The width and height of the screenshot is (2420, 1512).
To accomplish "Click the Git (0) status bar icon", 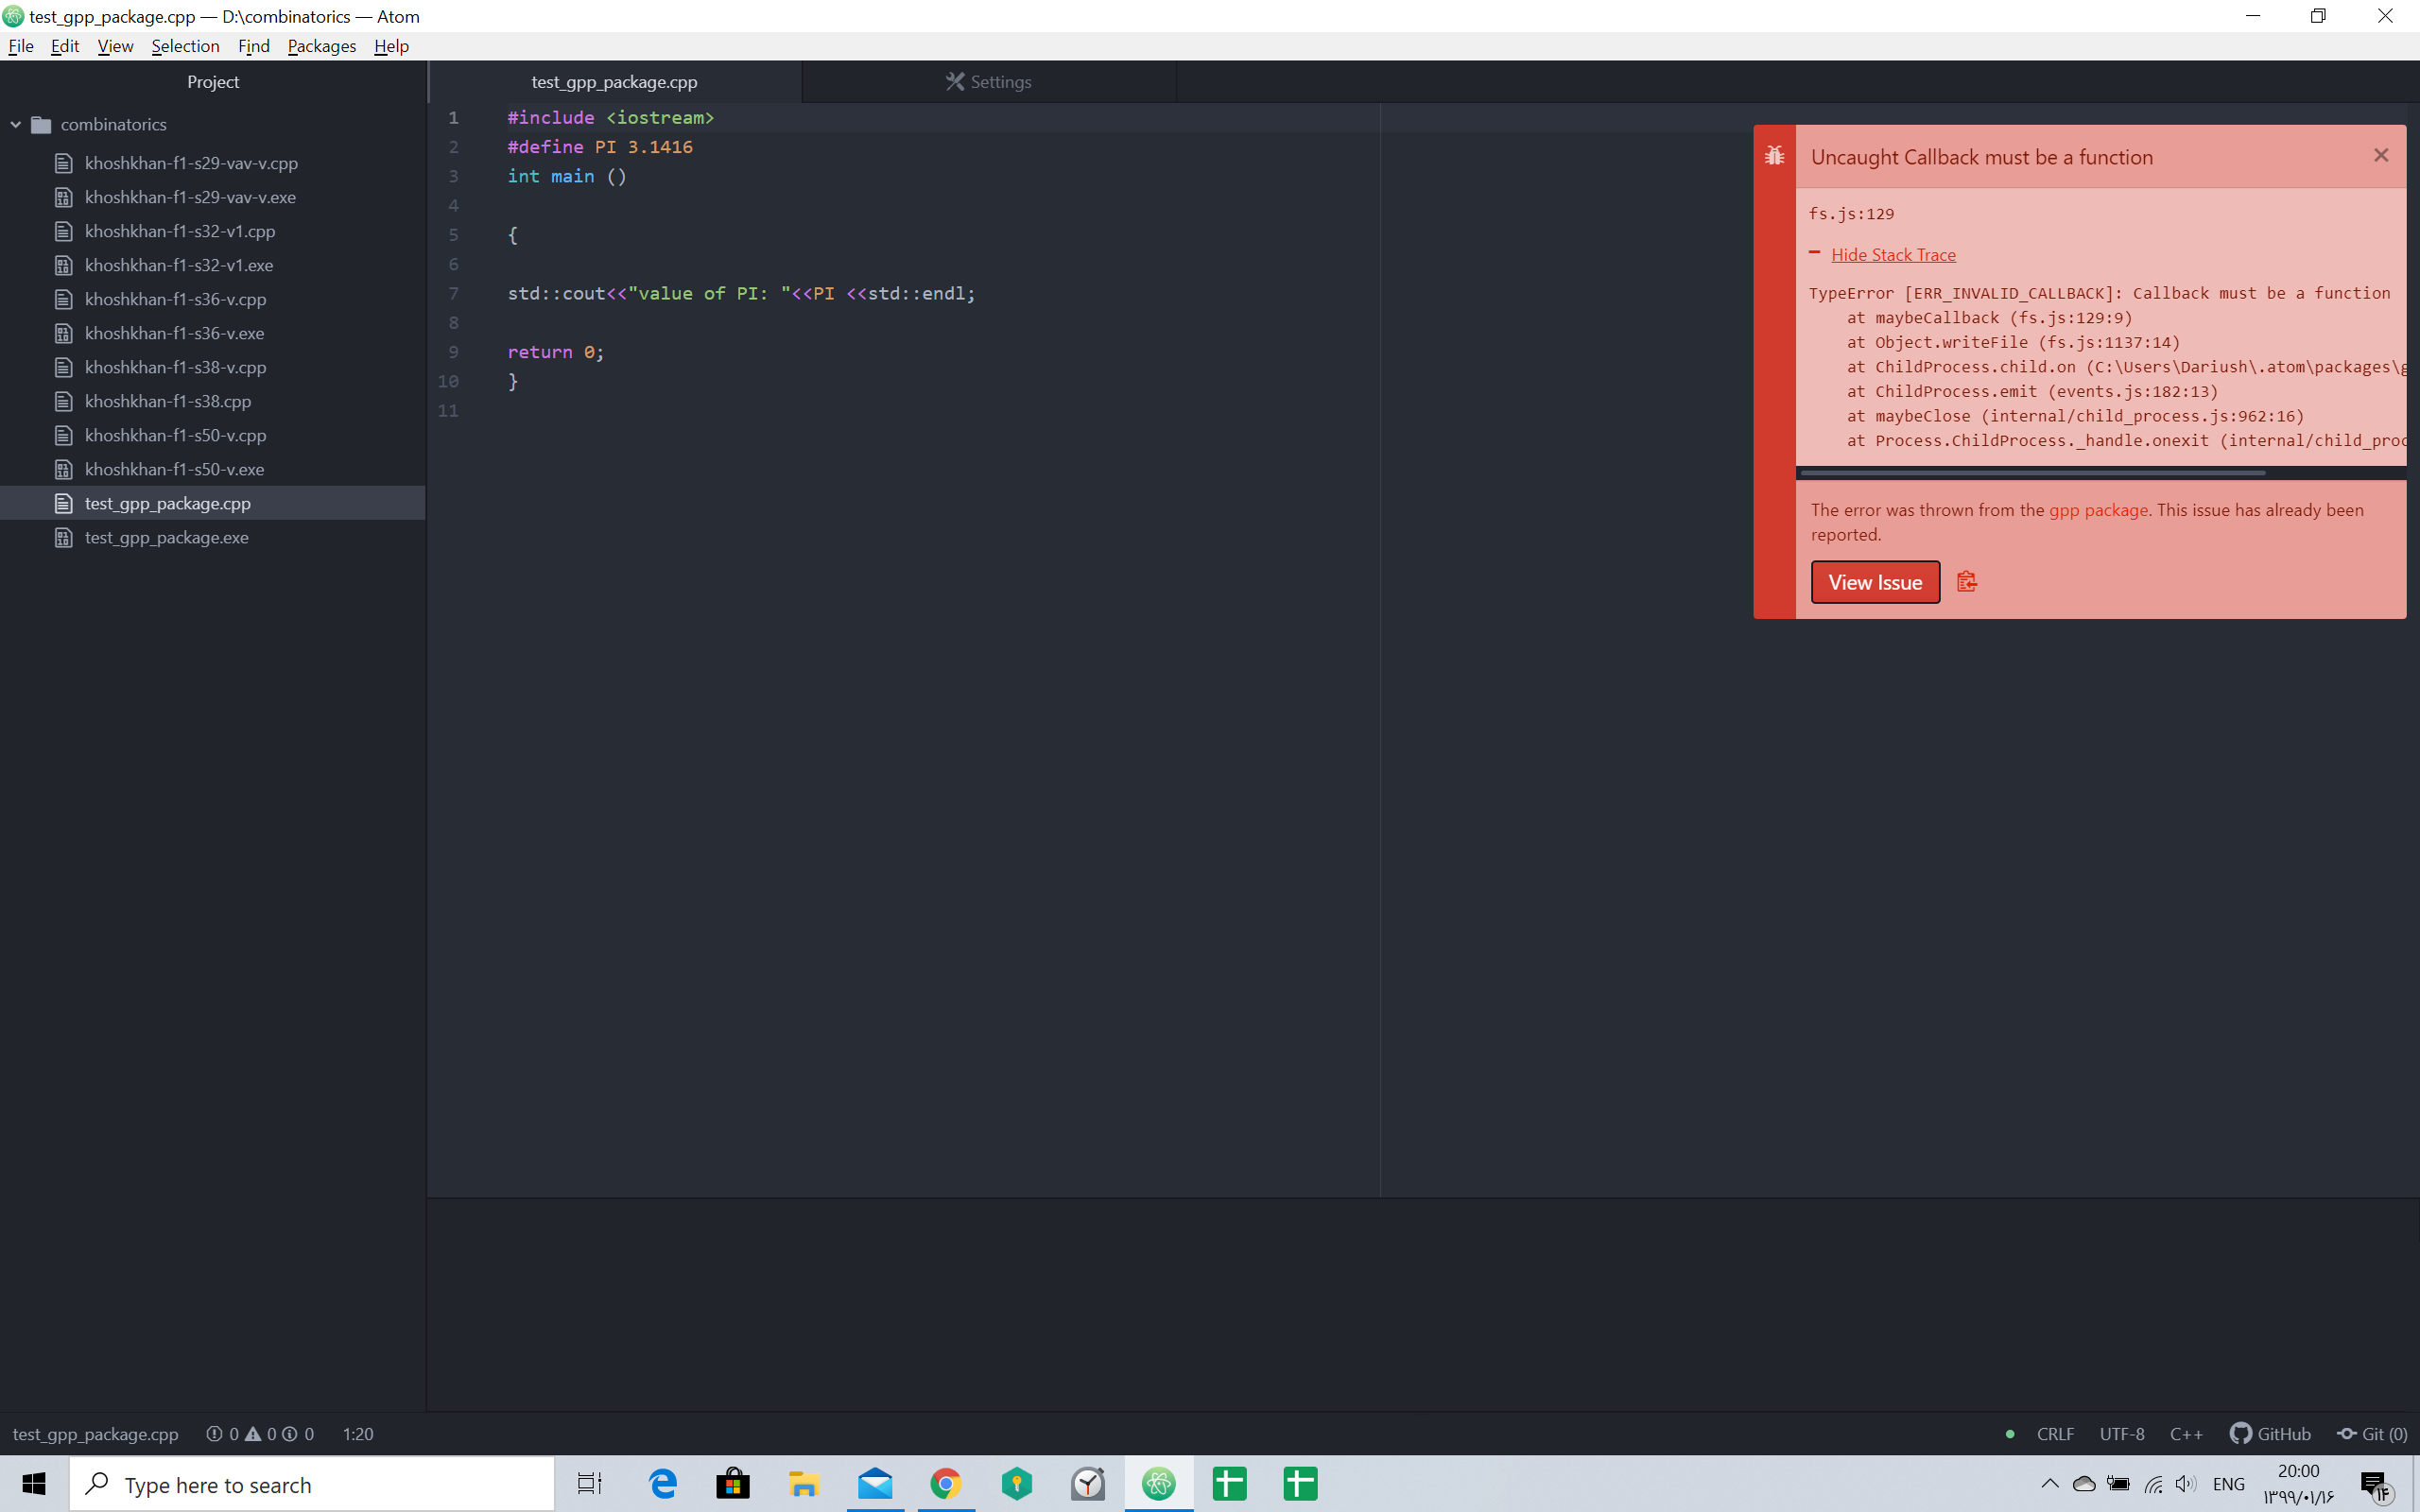I will coord(2372,1433).
